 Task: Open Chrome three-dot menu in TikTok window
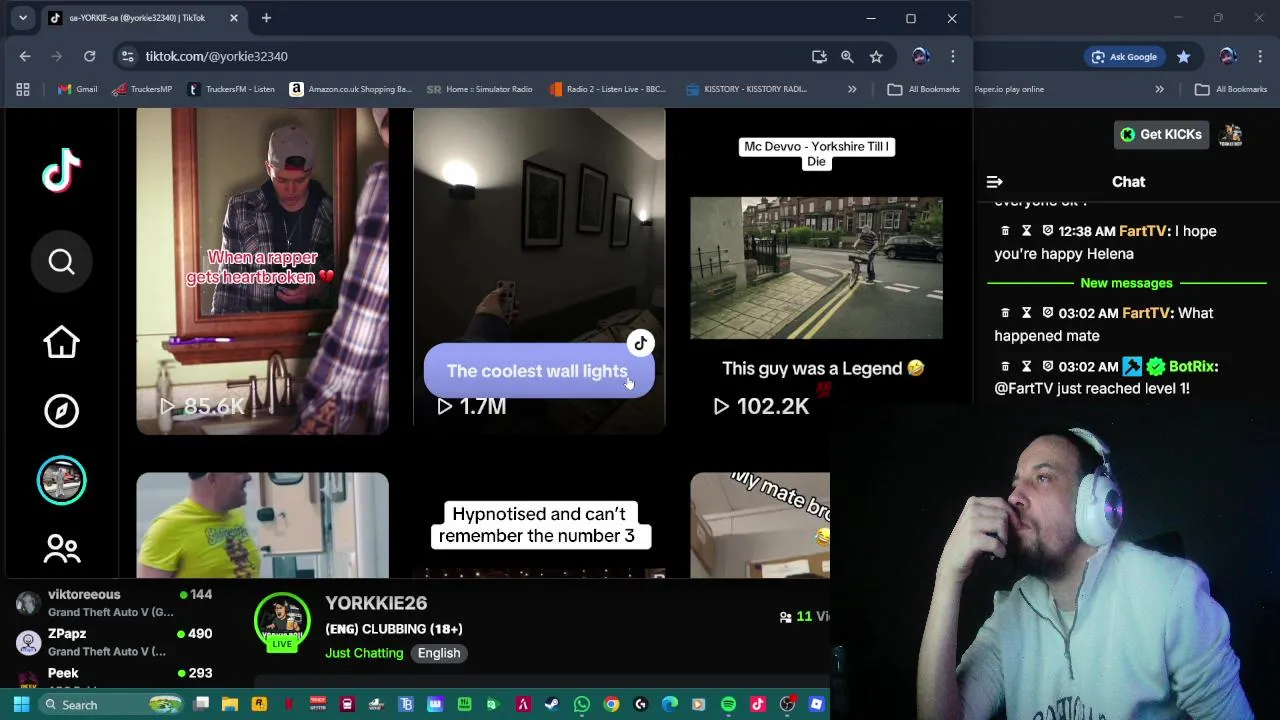[953, 57]
